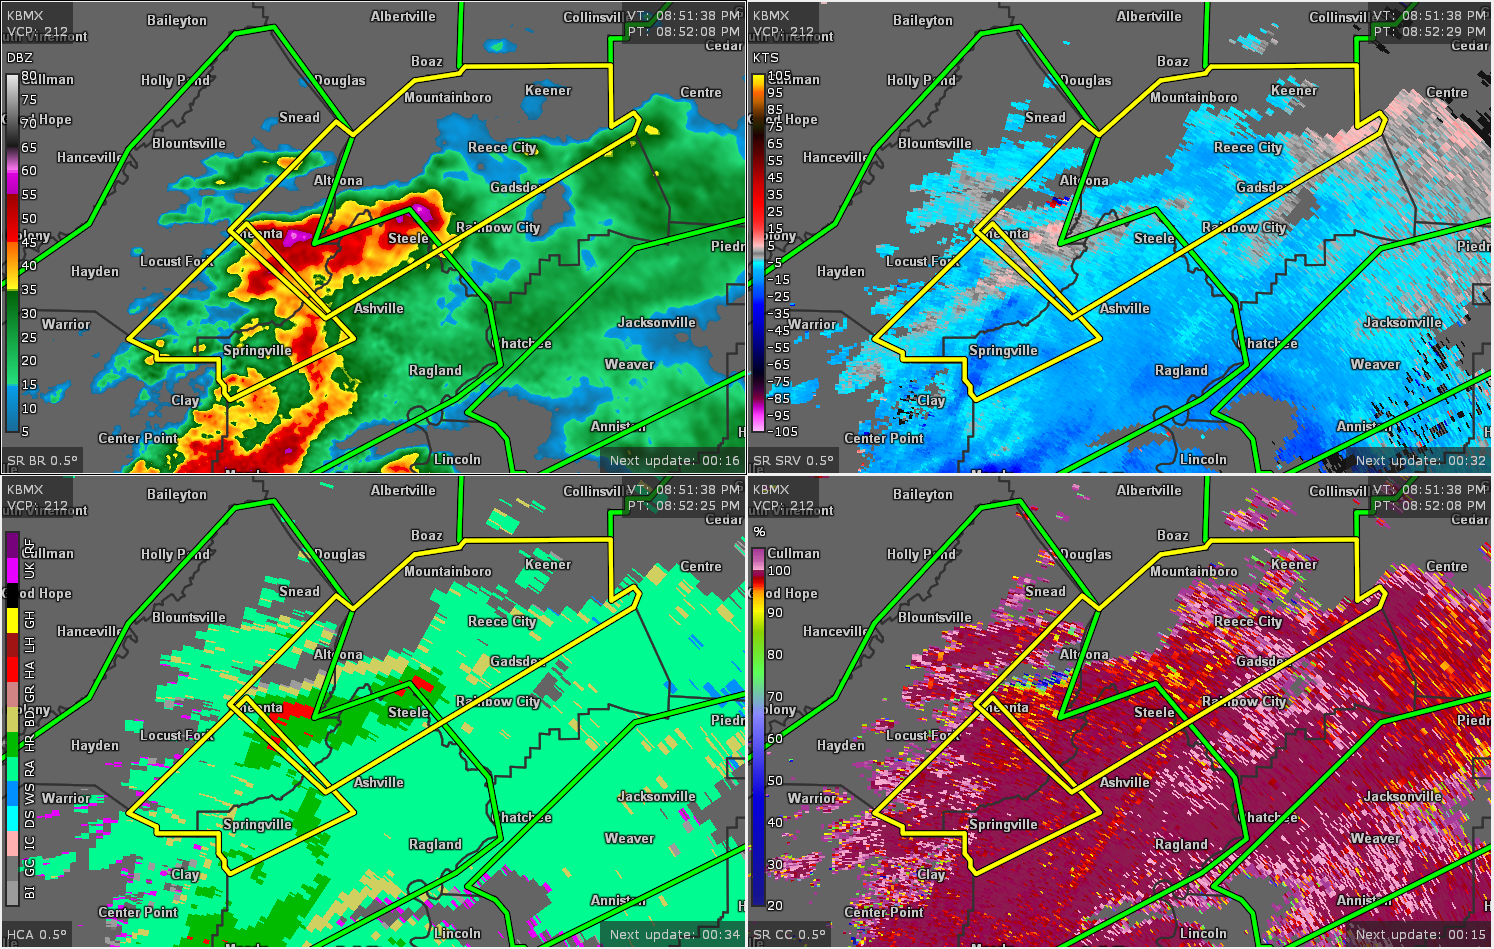This screenshot has width=1494, height=949.
Task: Click Jacksonville label in SR BR panel
Action: (x=656, y=322)
